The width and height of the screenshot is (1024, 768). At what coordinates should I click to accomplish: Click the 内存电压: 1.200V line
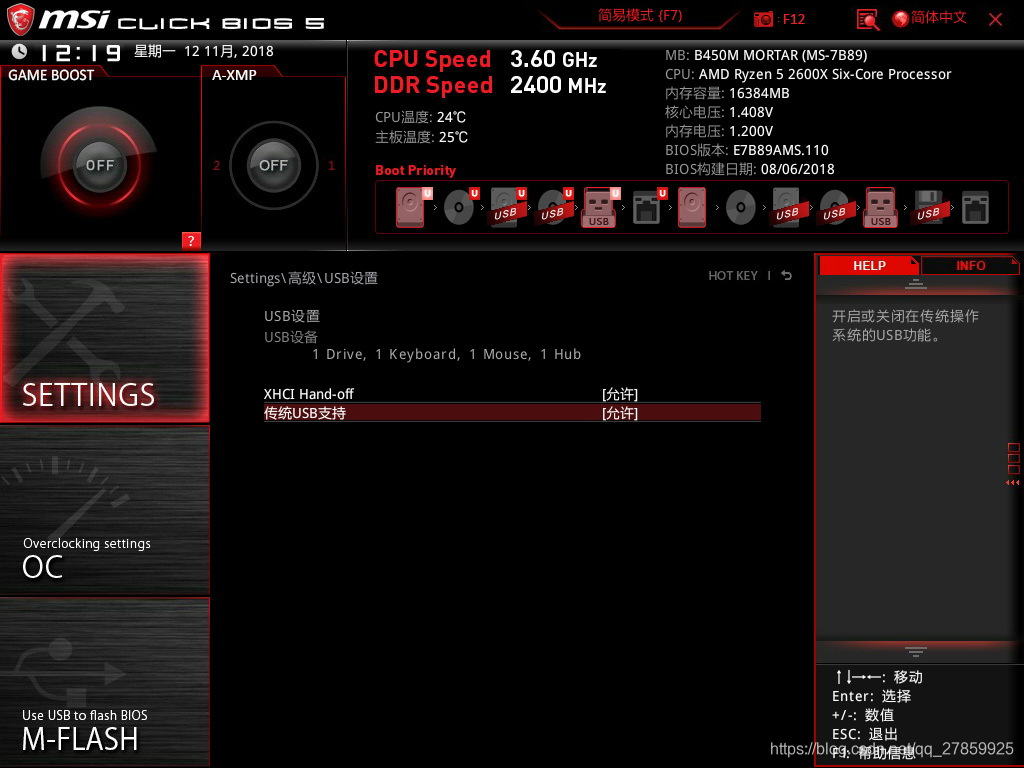coord(719,131)
